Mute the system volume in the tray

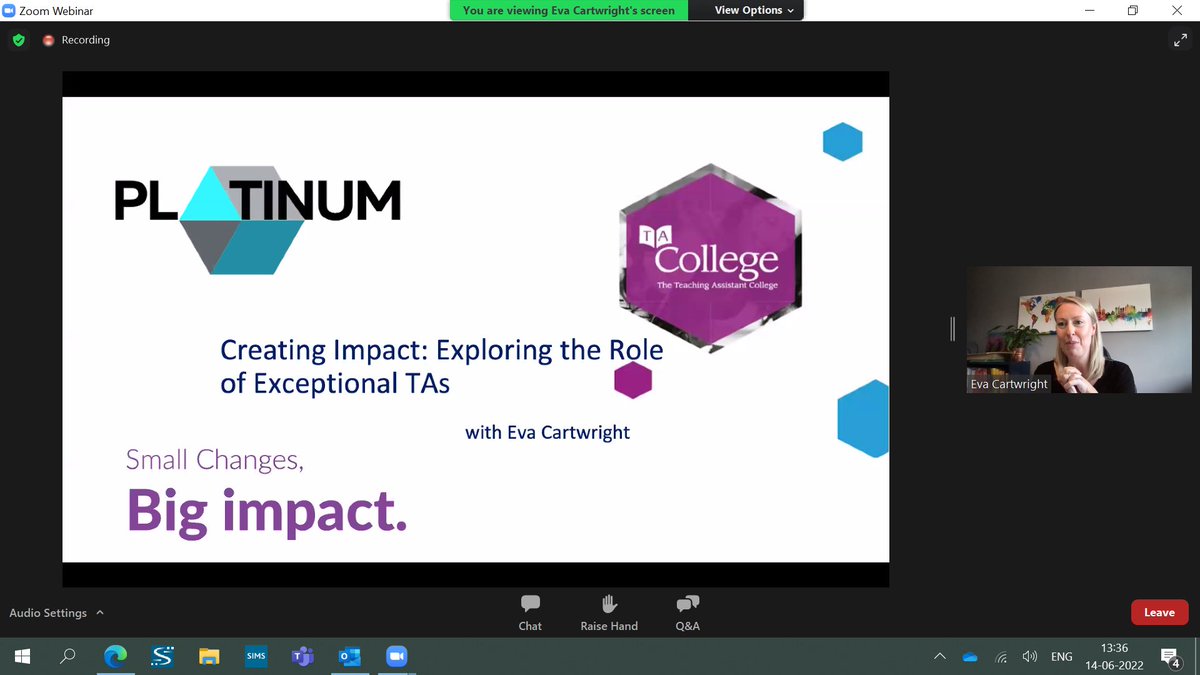1030,656
